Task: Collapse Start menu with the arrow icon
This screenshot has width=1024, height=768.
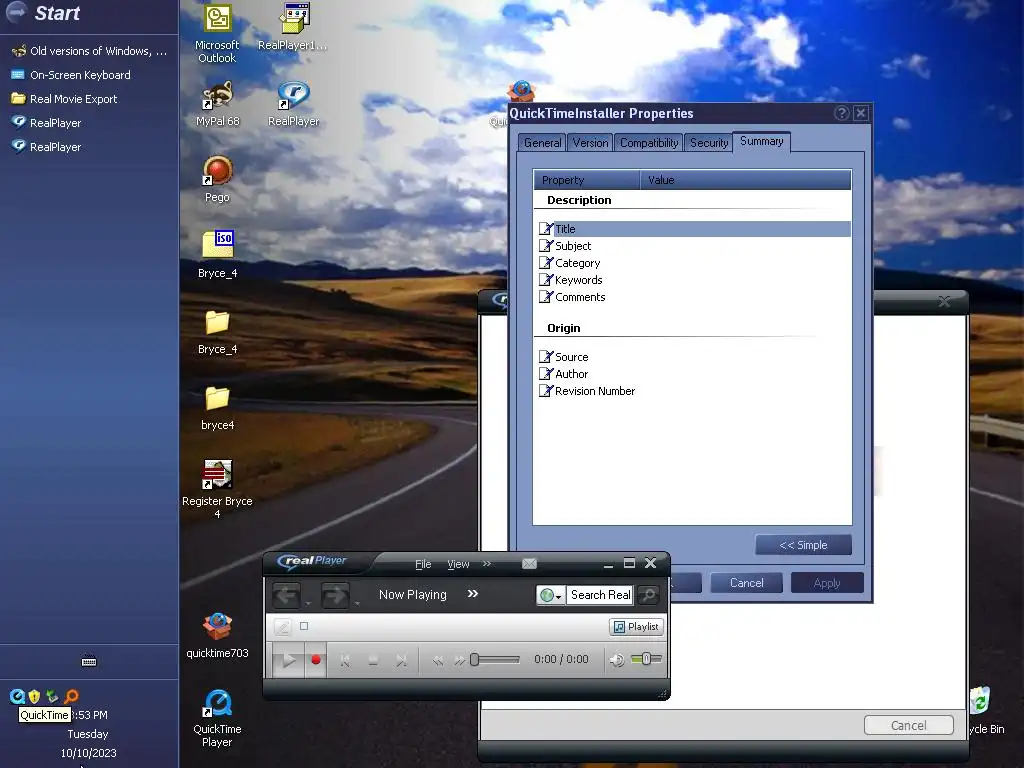Action: (x=16, y=11)
